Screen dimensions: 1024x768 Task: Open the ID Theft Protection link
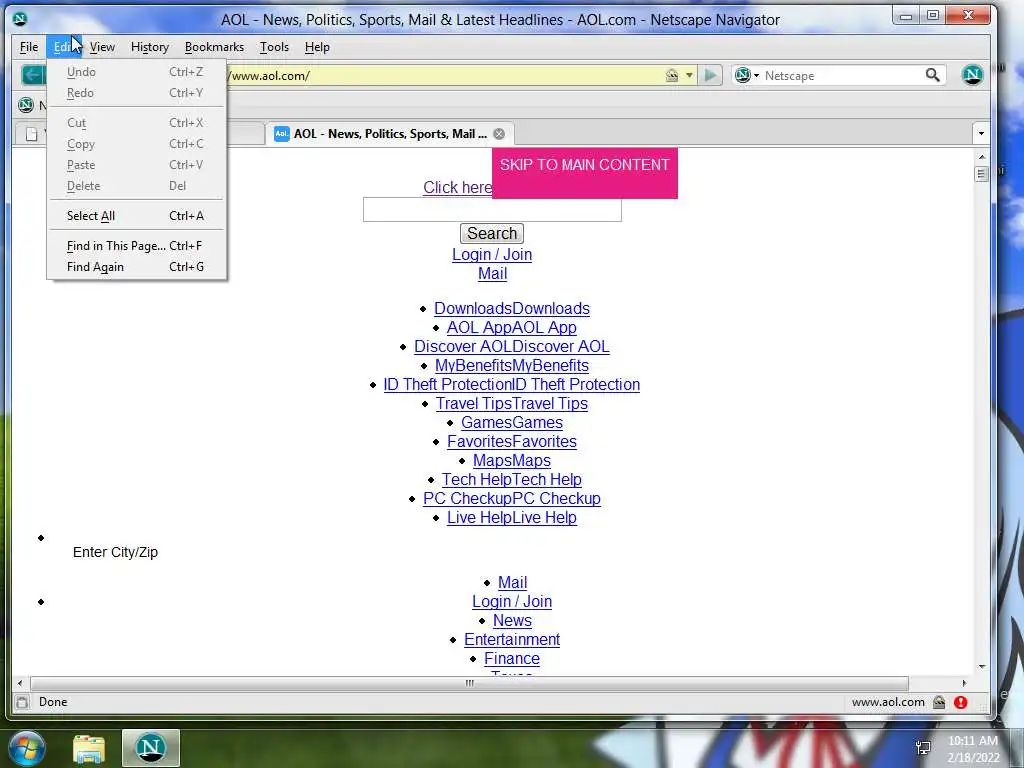512,384
